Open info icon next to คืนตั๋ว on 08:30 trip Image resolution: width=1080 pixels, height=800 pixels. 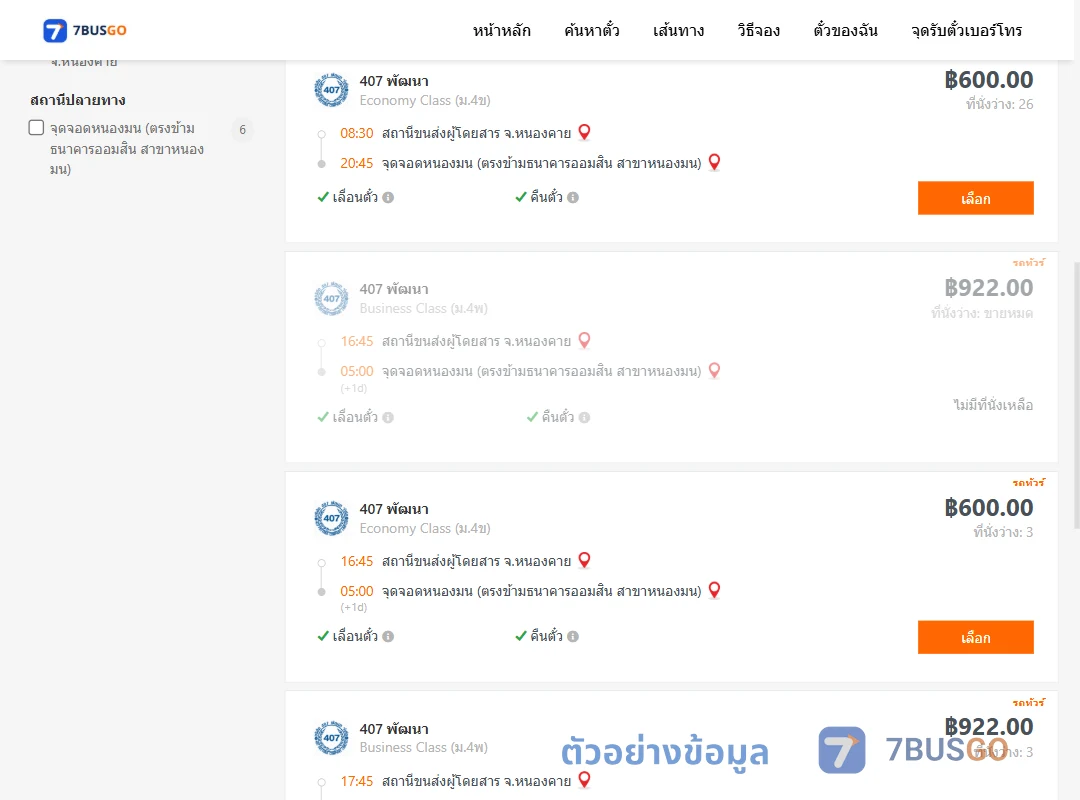click(x=573, y=198)
